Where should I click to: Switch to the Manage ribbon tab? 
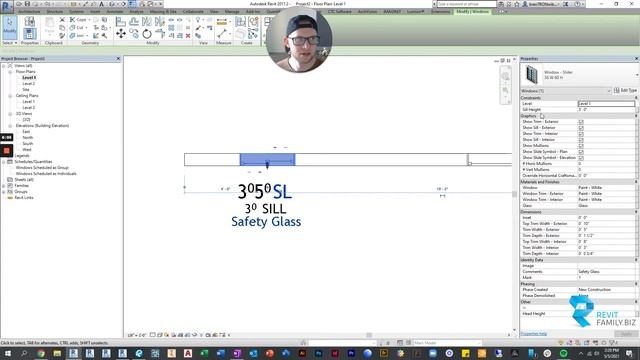(x=232, y=11)
